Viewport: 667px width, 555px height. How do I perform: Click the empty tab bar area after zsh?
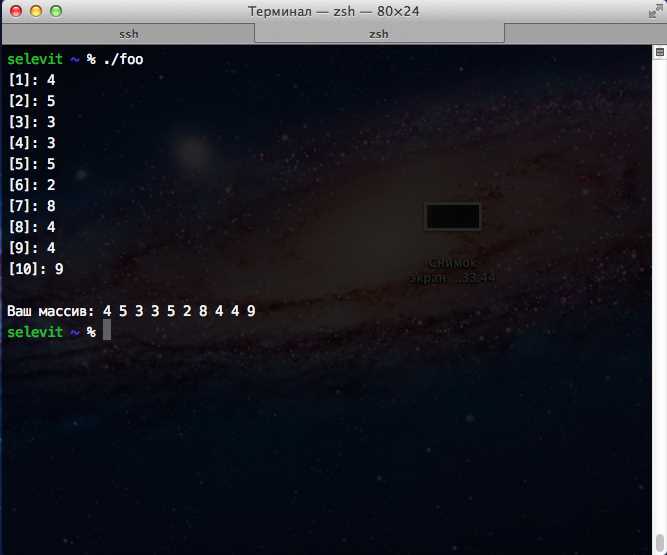(x=585, y=34)
